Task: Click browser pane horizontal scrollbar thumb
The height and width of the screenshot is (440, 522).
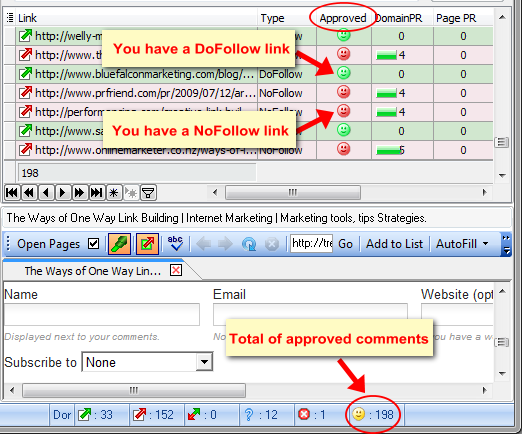Action: coord(134,390)
